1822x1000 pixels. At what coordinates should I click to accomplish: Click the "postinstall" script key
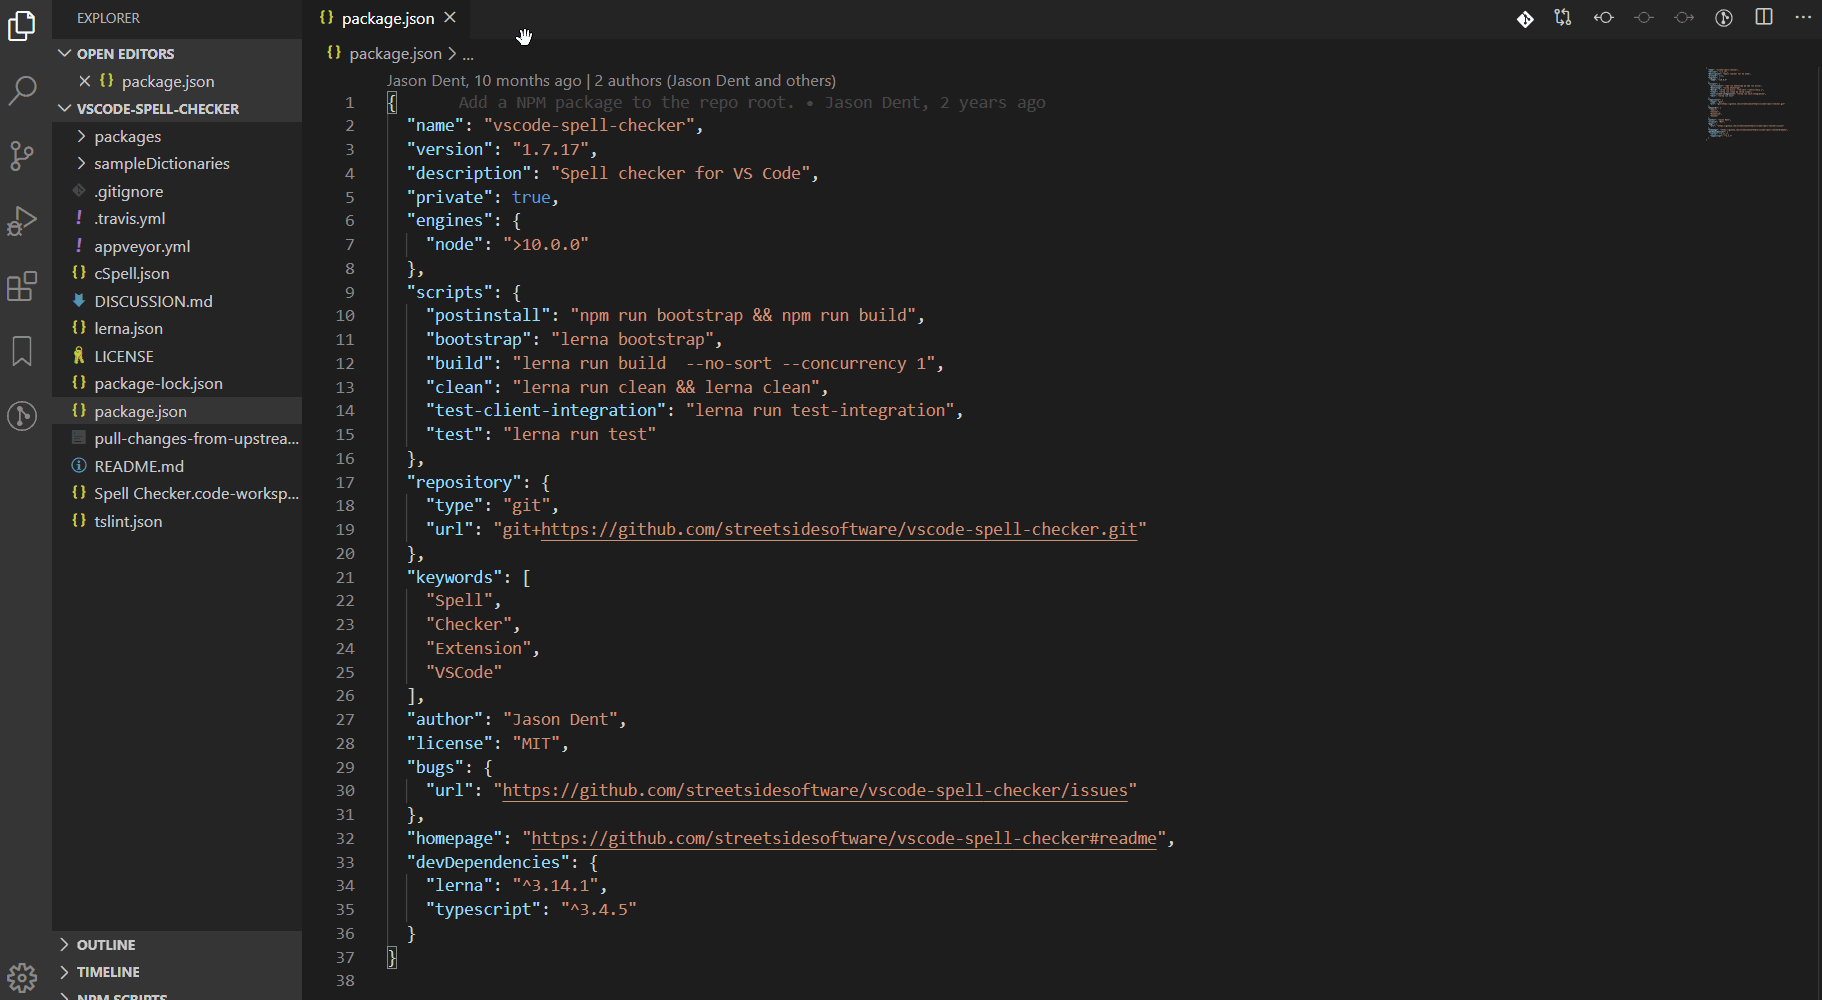(x=488, y=315)
